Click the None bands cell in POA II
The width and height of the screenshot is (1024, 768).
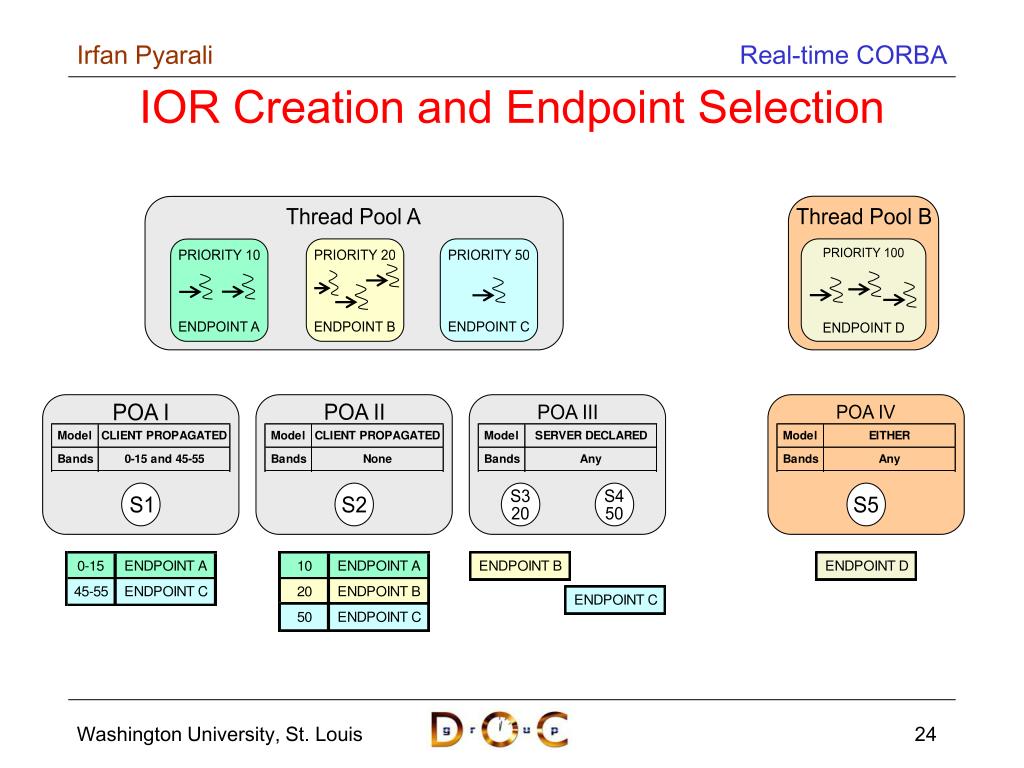pyautogui.click(x=377, y=459)
